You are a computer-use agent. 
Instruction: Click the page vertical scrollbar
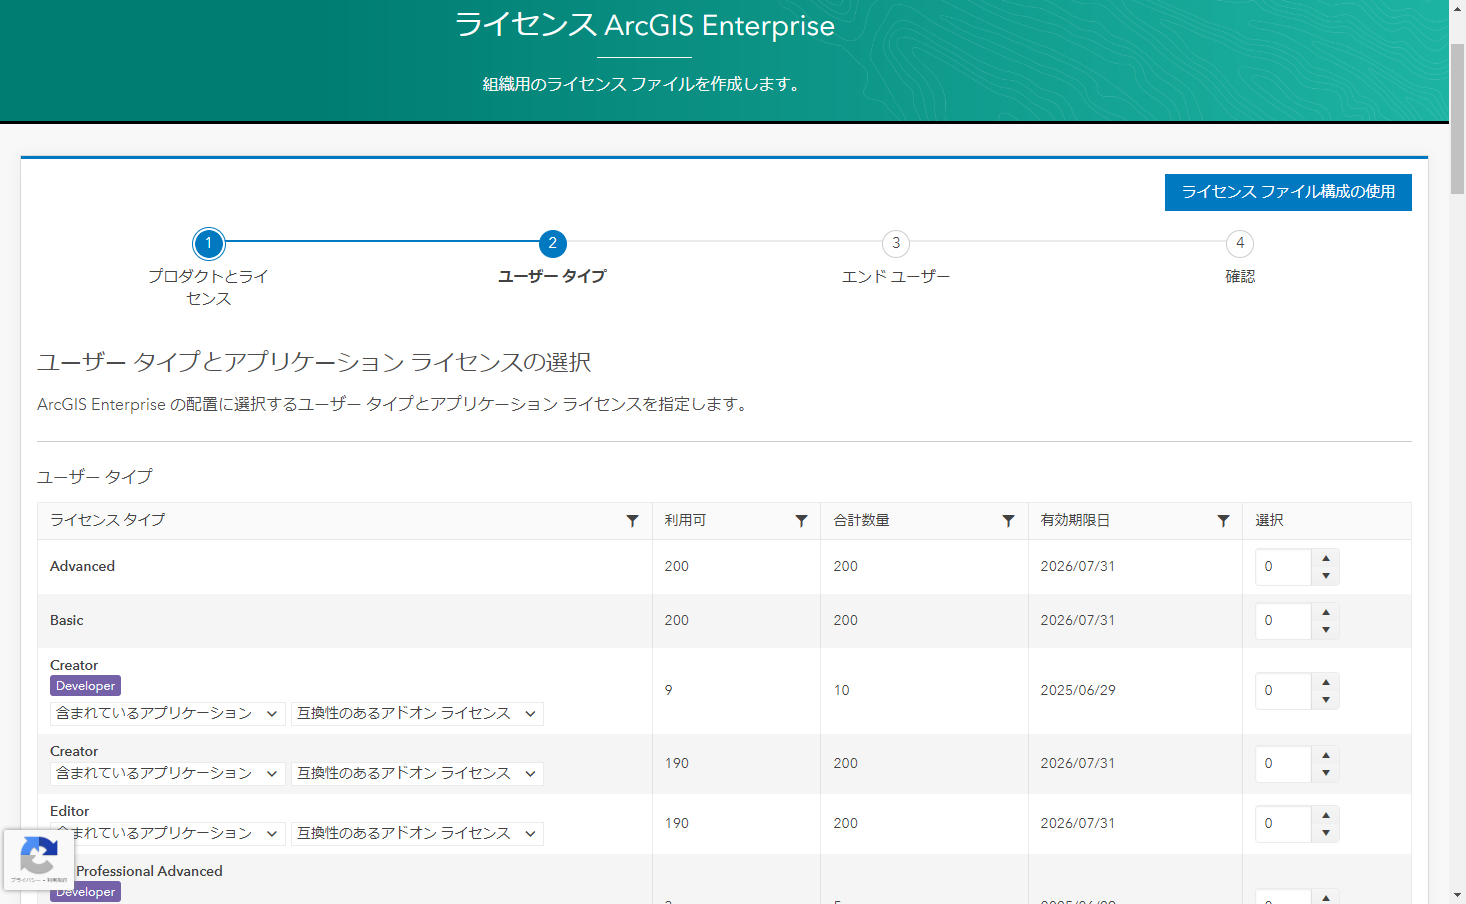pyautogui.click(x=1457, y=120)
